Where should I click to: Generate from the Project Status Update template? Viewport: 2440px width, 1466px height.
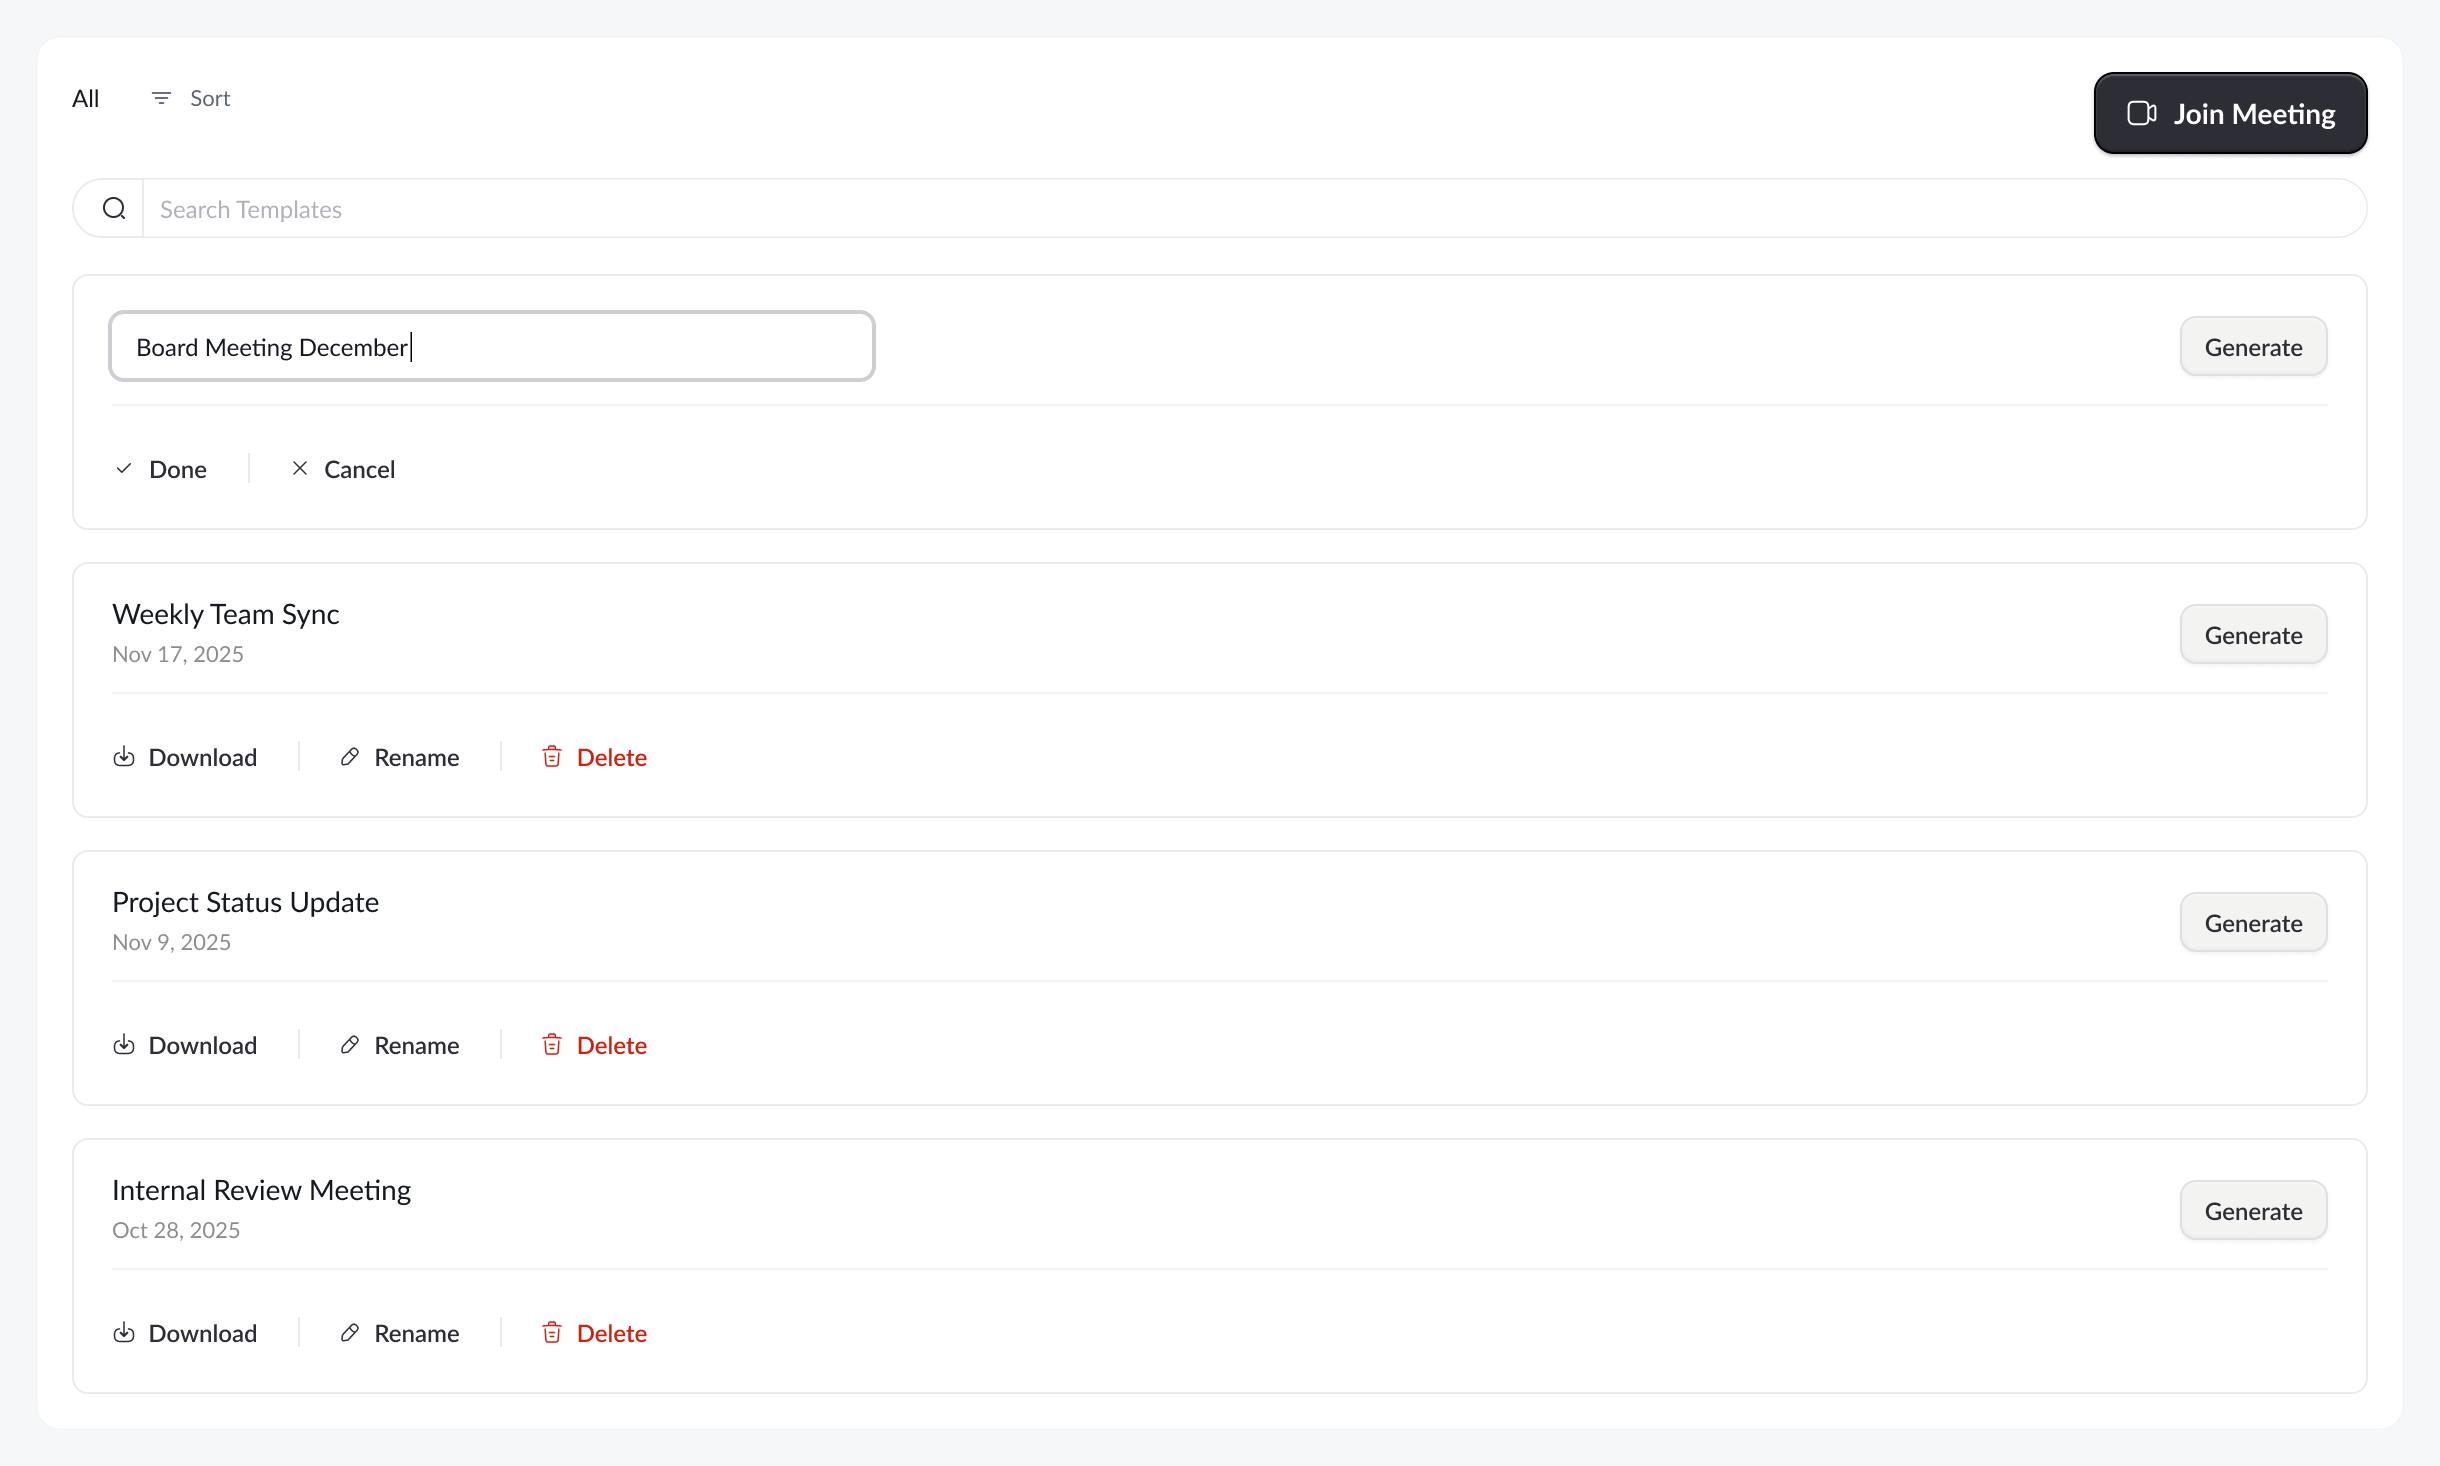point(2253,923)
